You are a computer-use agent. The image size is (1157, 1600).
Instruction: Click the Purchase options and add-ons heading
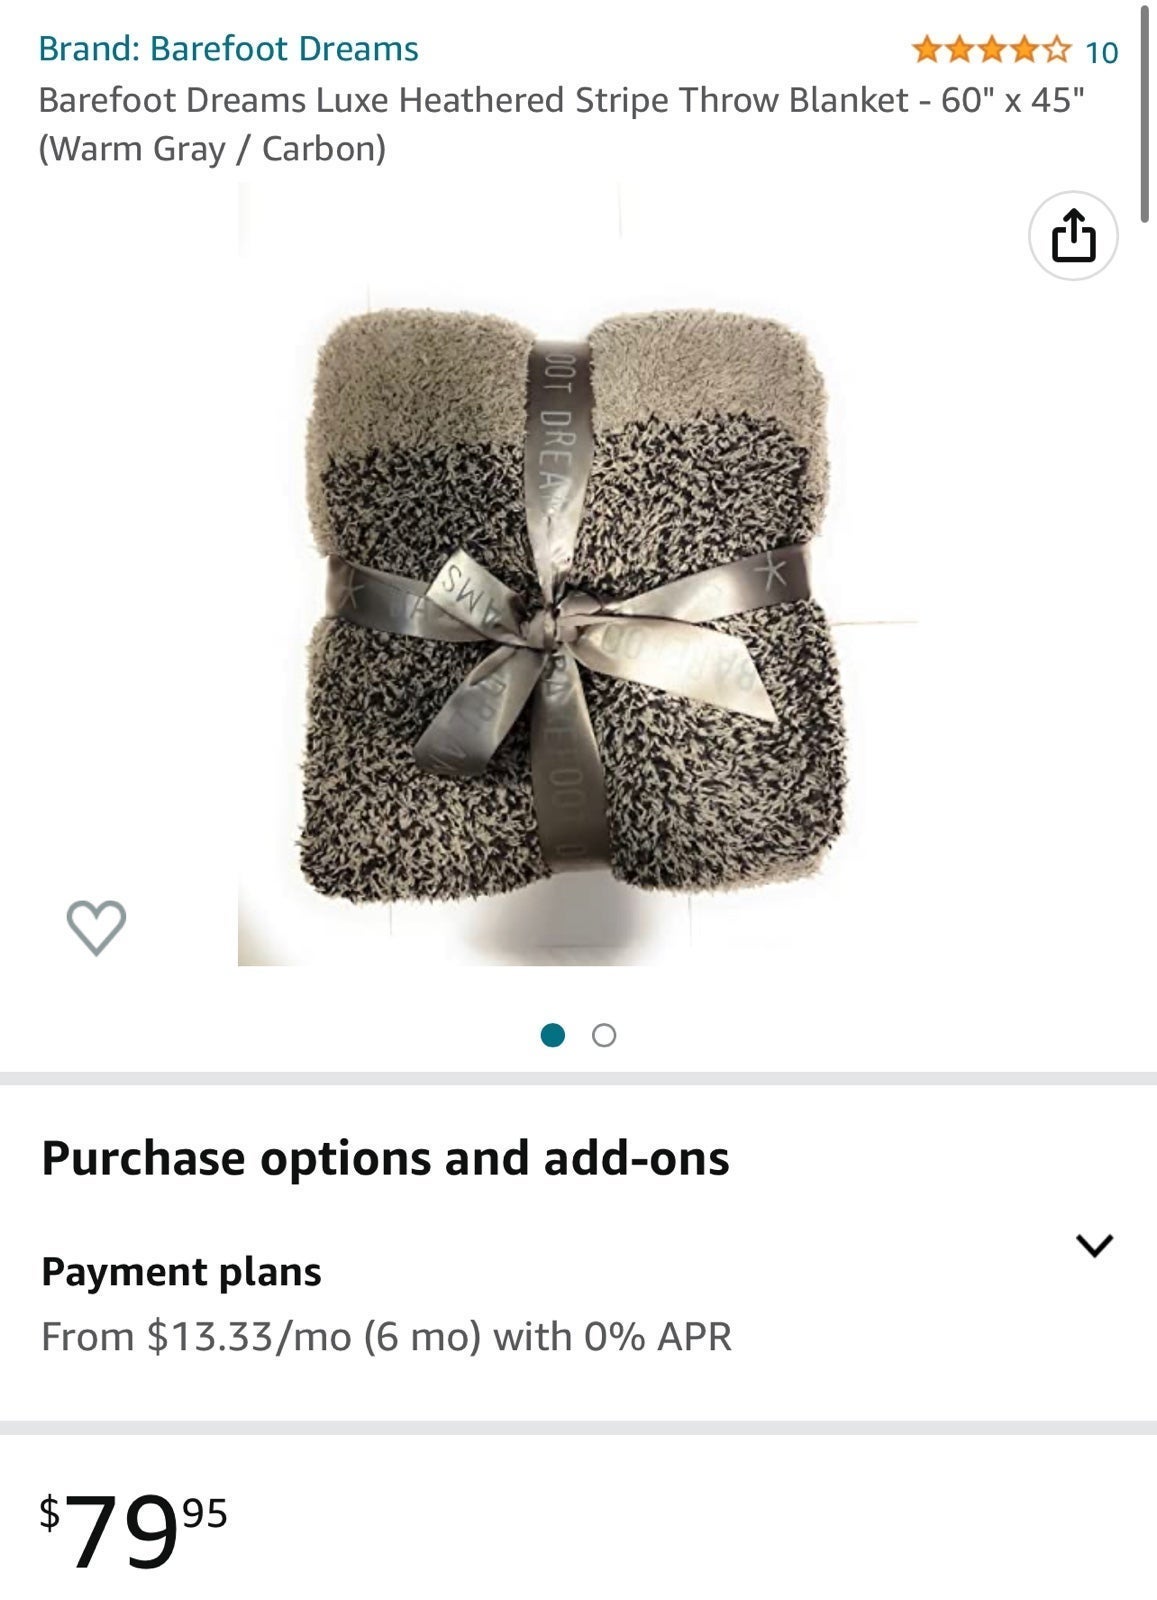pos(385,1158)
